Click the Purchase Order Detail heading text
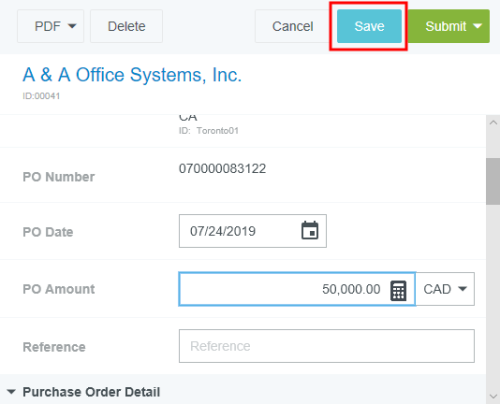 91,392
